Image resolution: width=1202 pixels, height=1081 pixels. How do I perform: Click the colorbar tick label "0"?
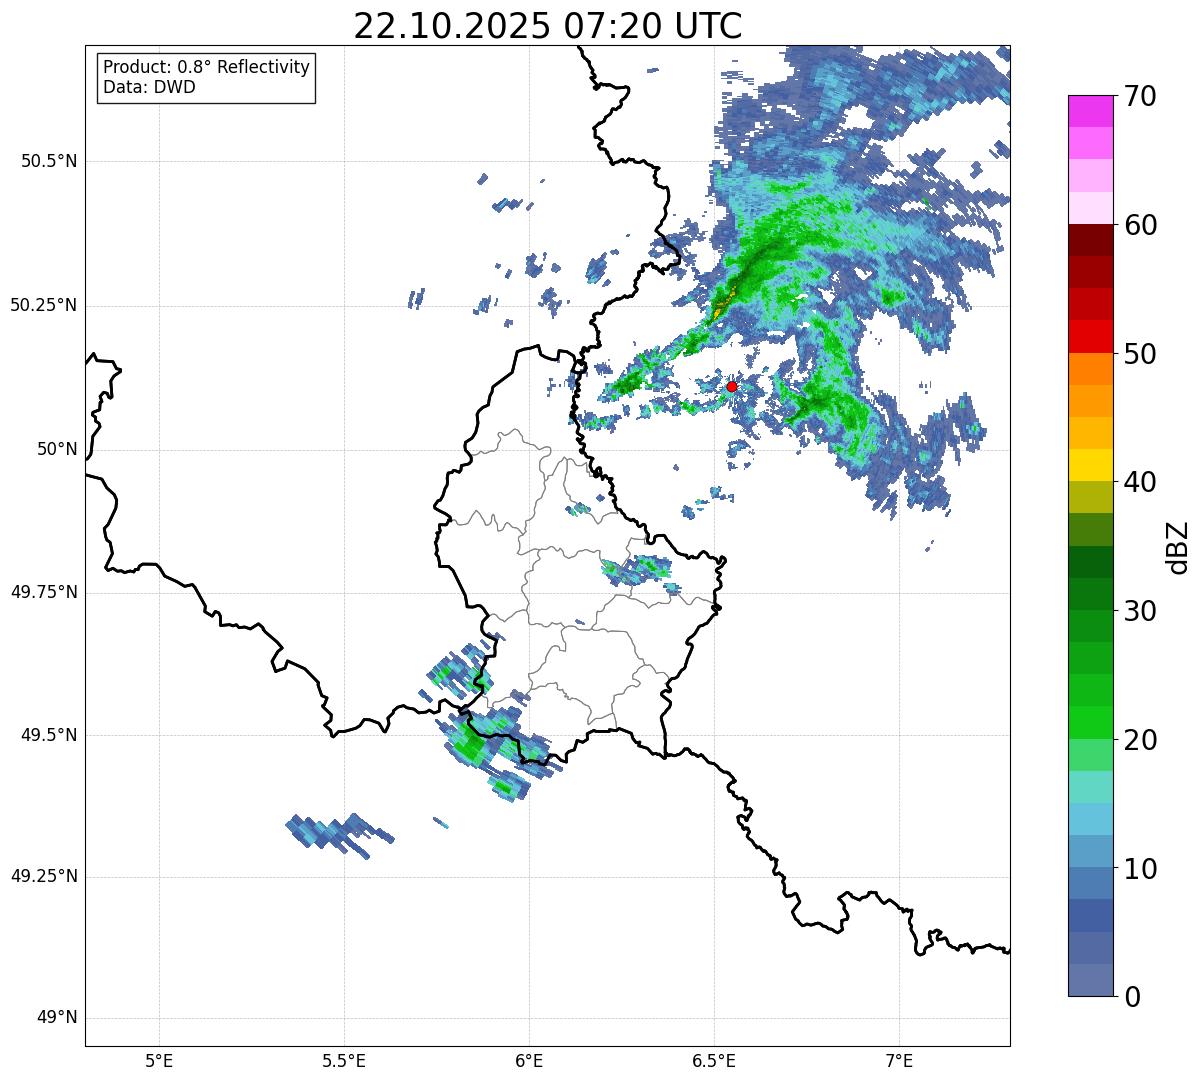1132,997
